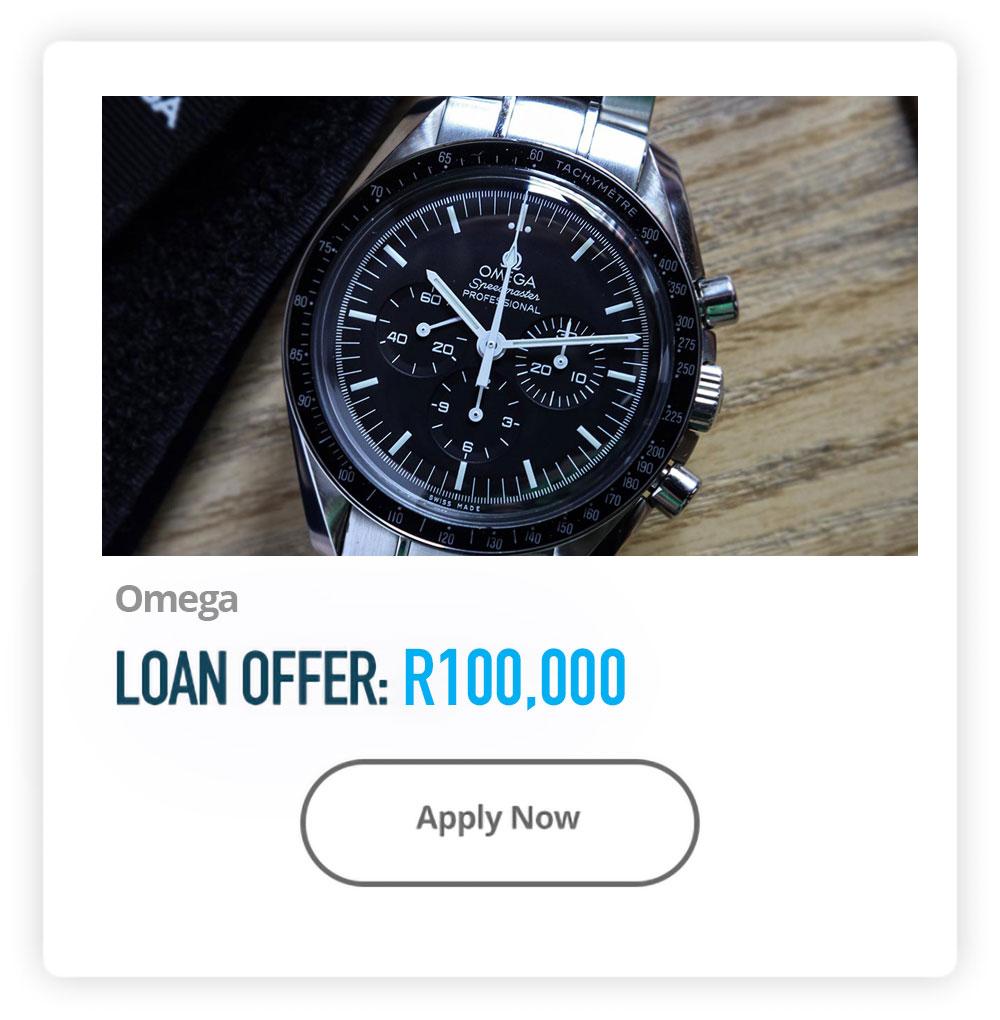Click the left seconds subdial marked 60
The height and width of the screenshot is (1020, 1000).
coord(423,329)
